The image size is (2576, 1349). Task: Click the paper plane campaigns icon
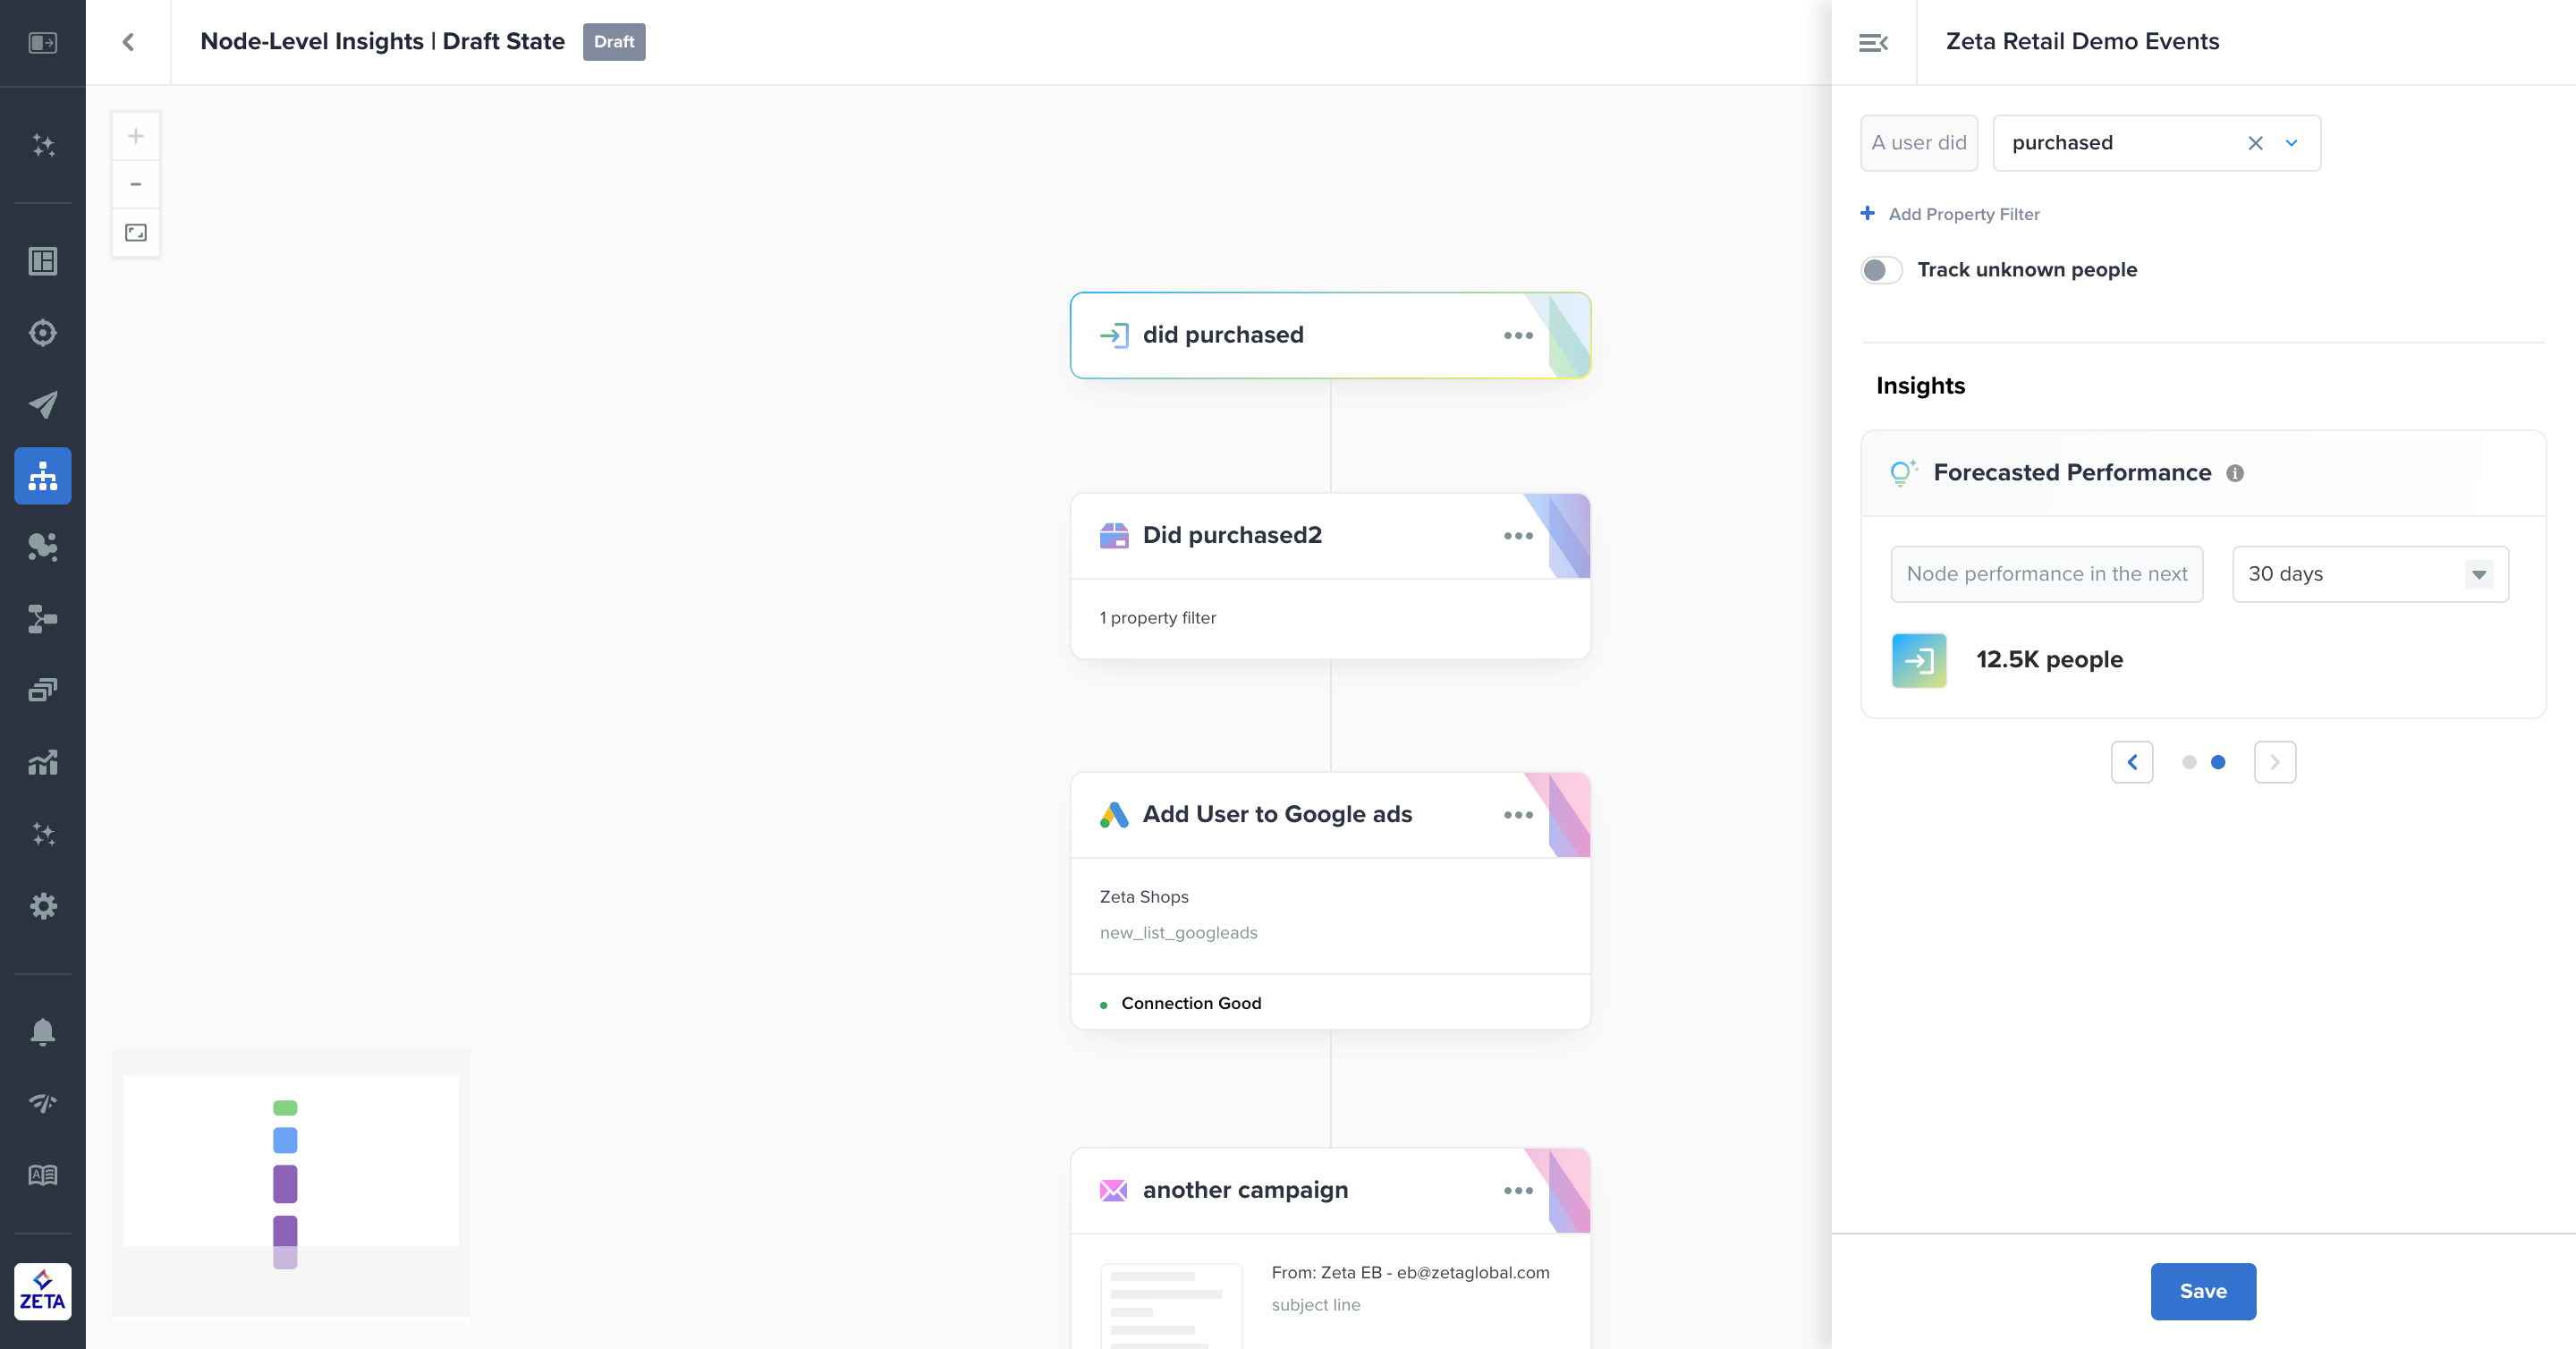42,404
